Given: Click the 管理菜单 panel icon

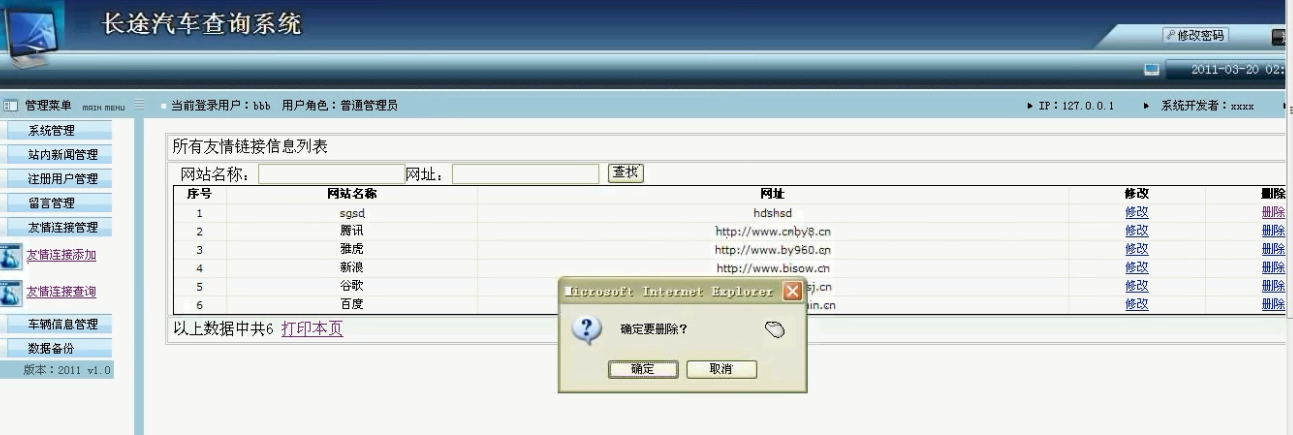Looking at the screenshot, I should coord(11,105).
